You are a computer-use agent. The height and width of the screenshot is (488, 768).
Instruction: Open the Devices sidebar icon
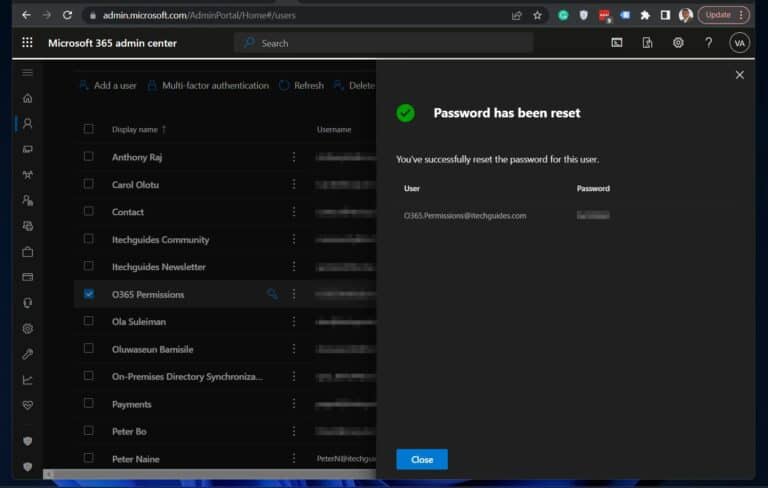click(27, 149)
